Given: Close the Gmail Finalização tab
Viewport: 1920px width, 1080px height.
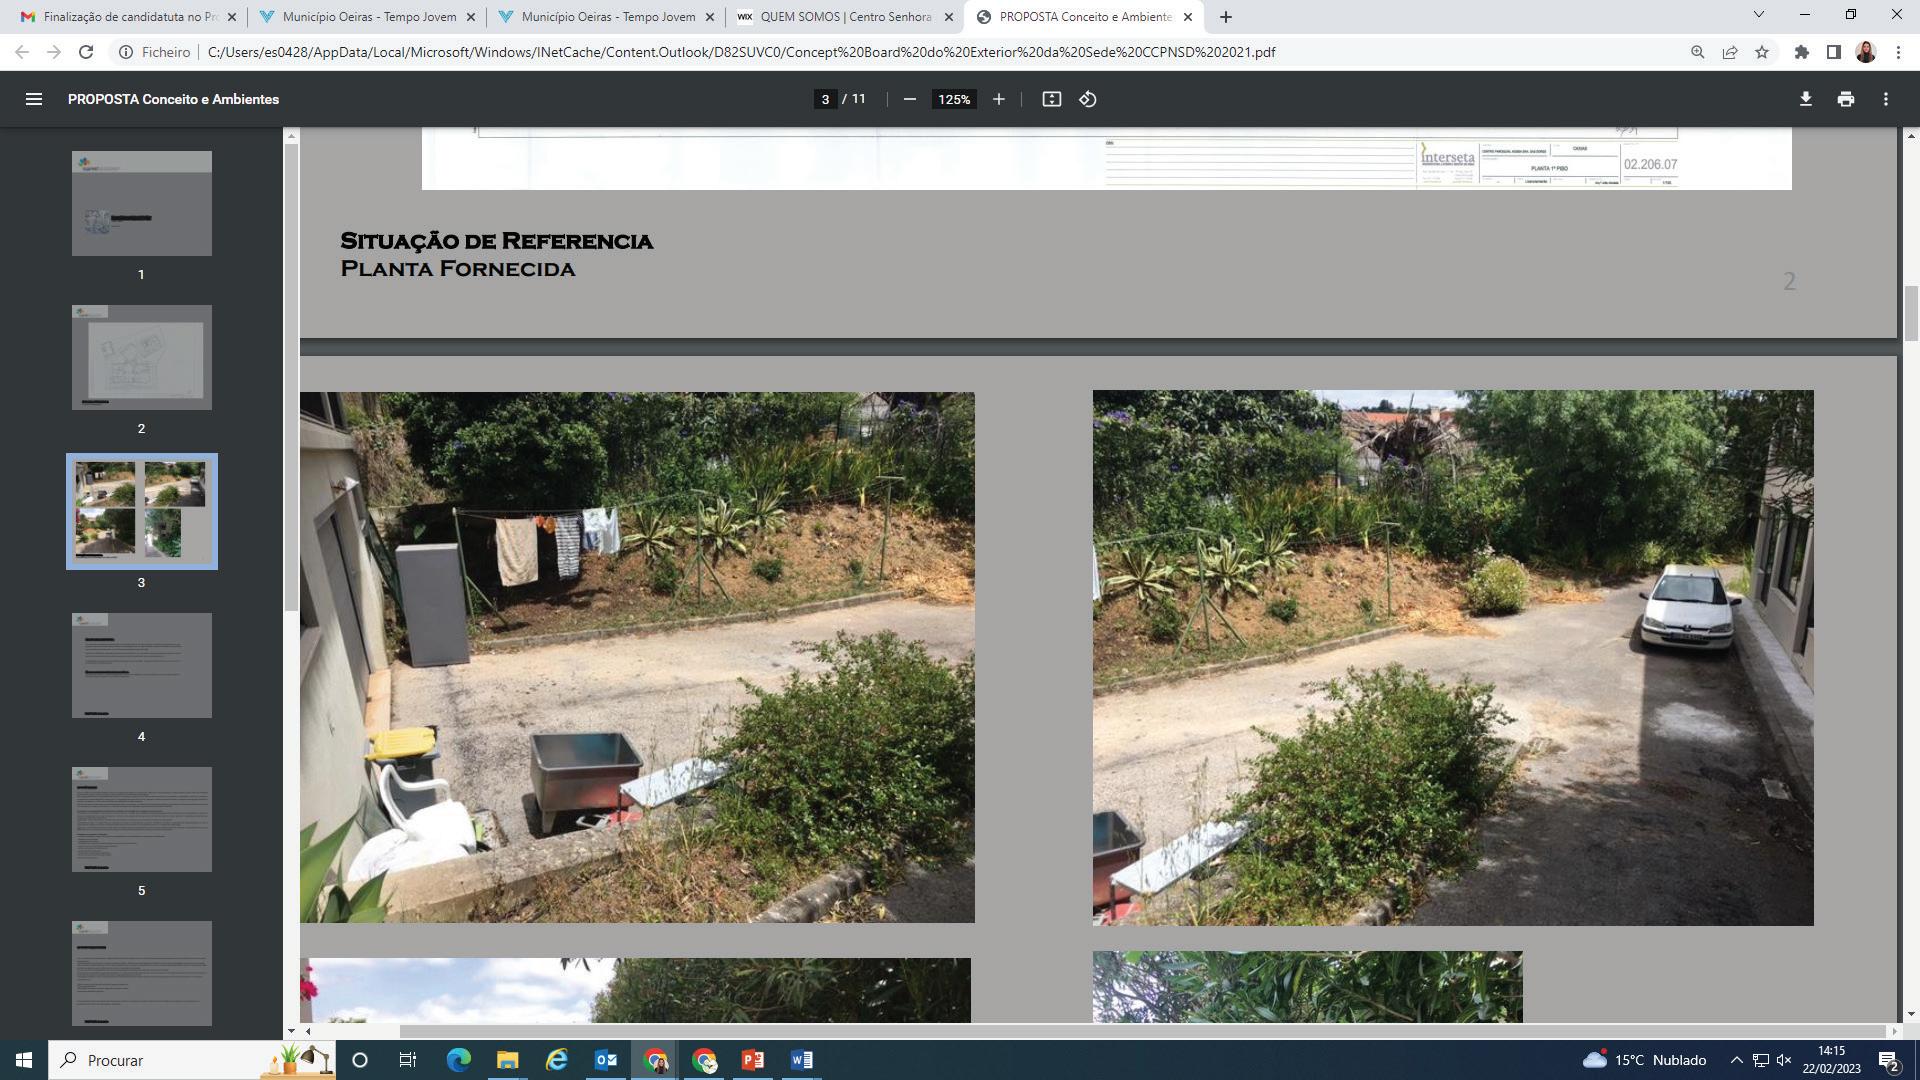Looking at the screenshot, I should coord(232,17).
